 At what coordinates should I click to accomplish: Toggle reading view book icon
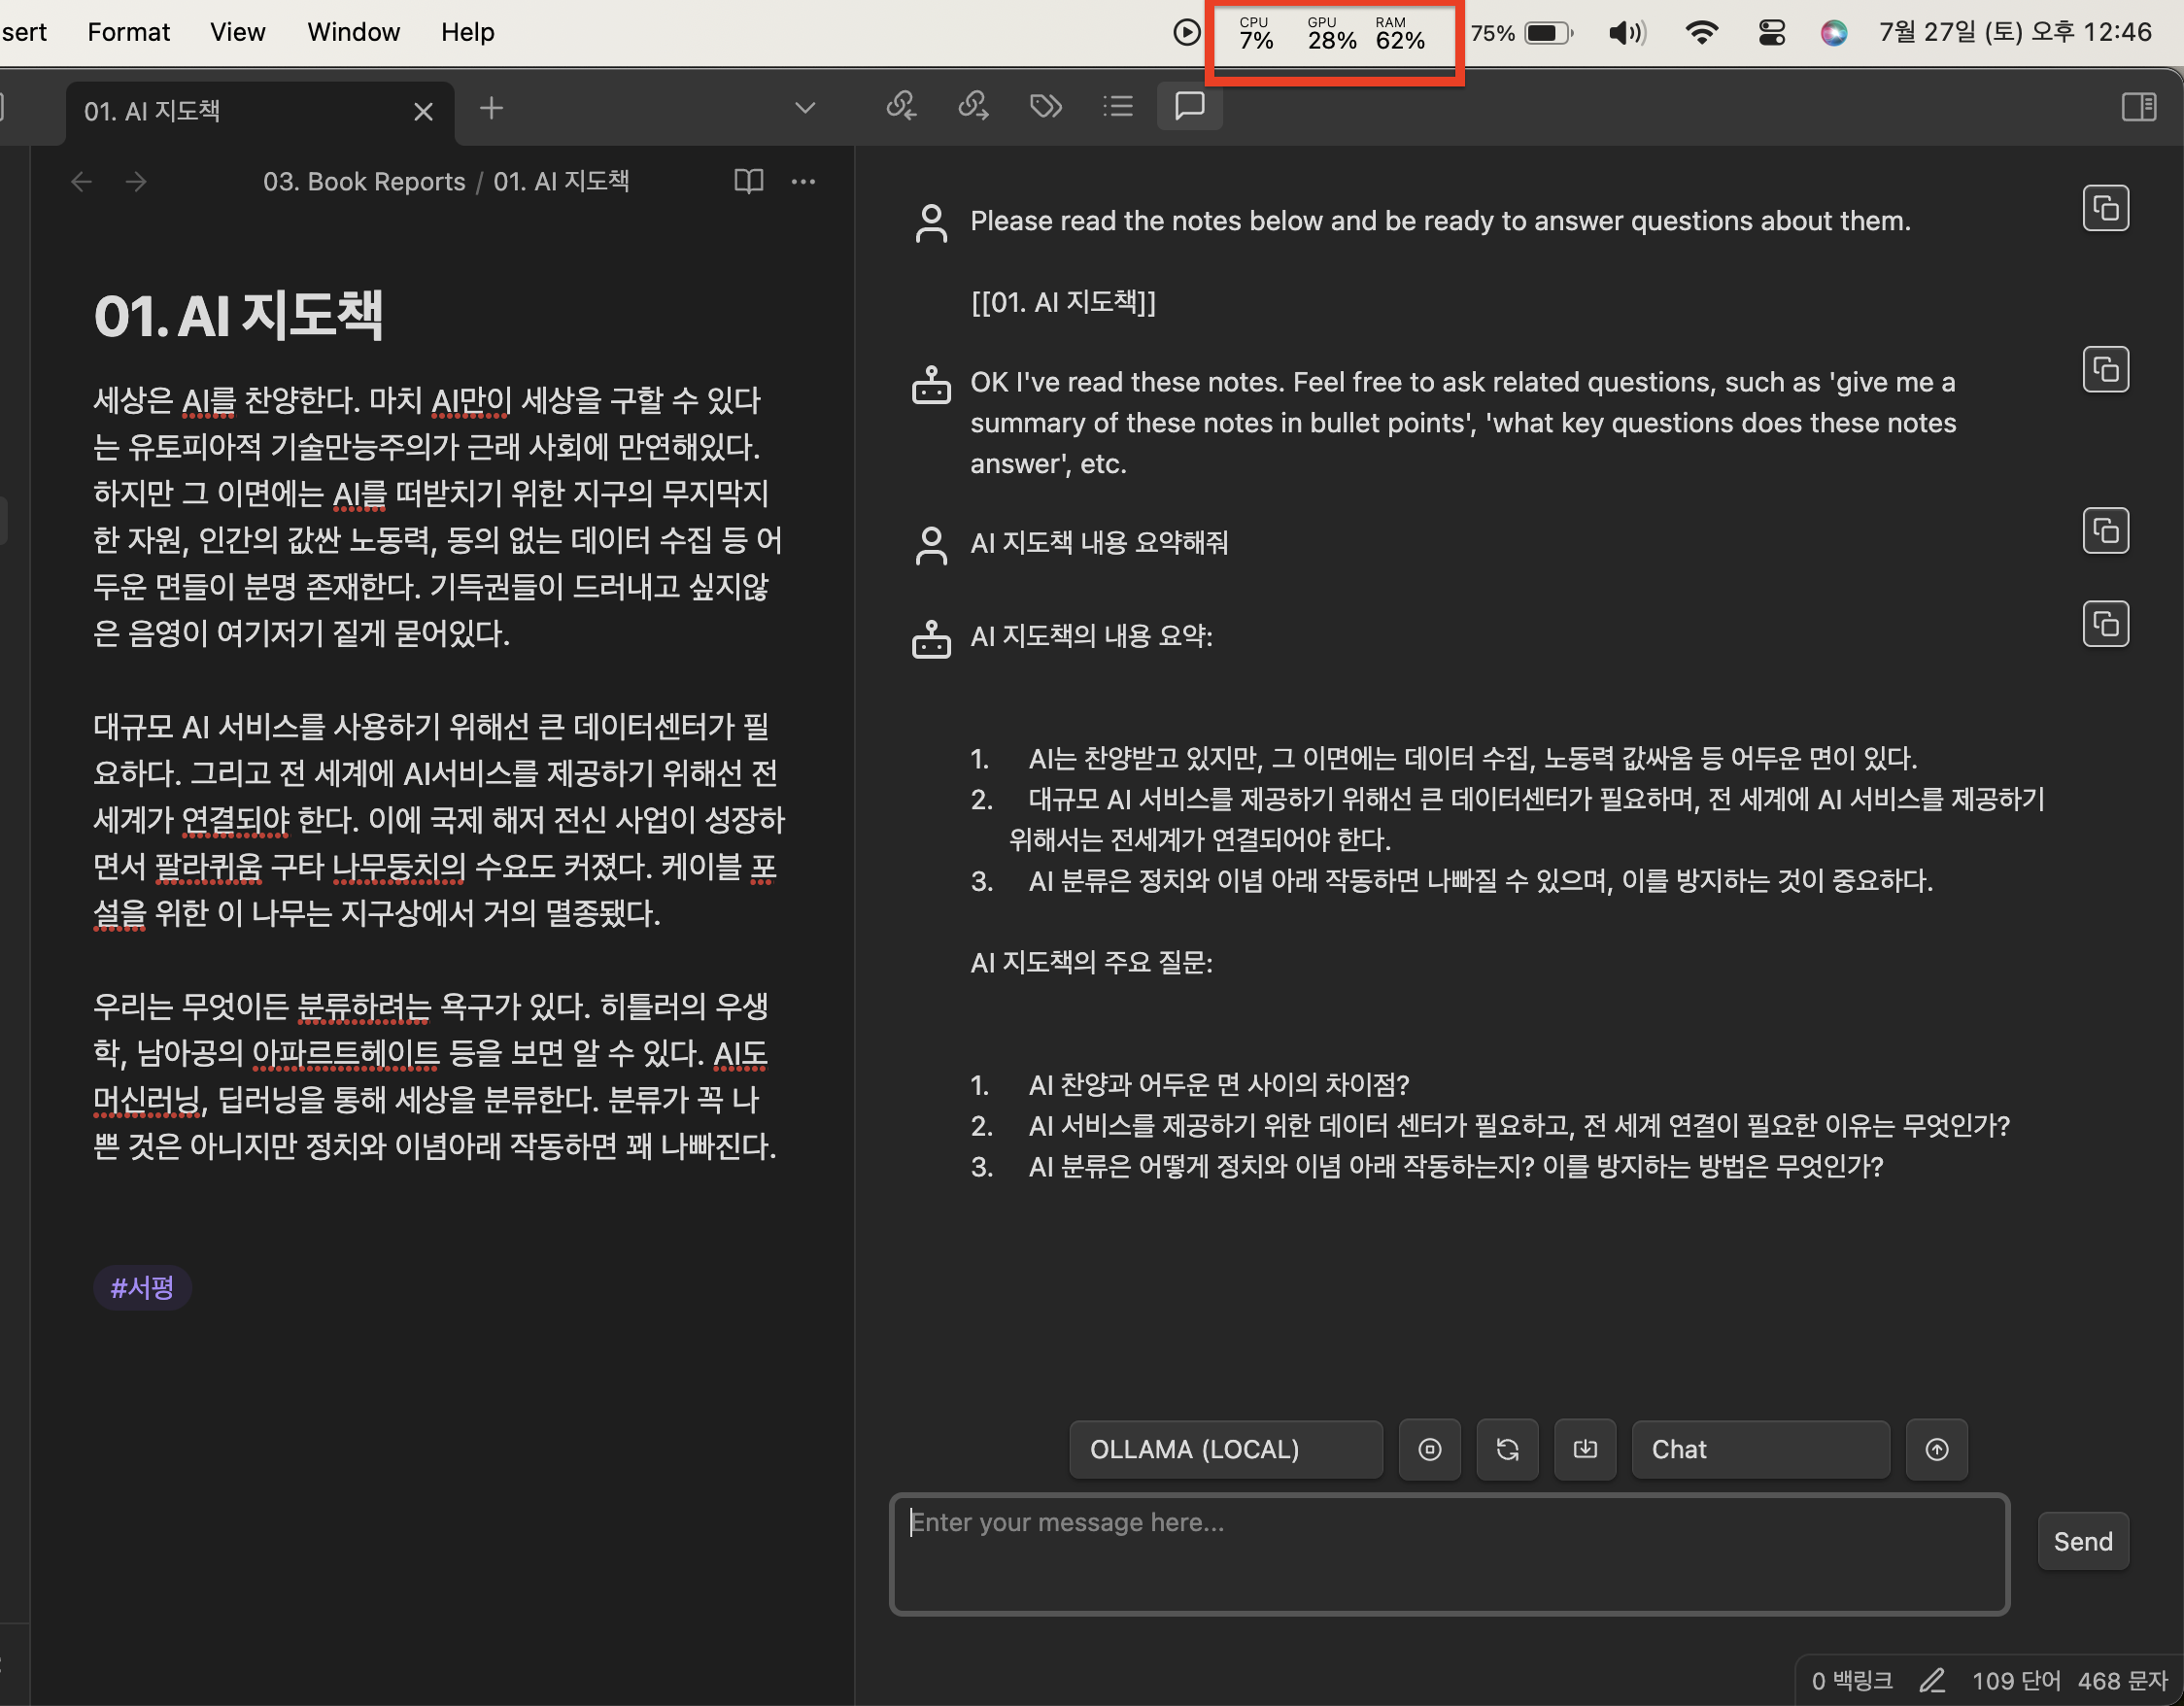[x=748, y=181]
